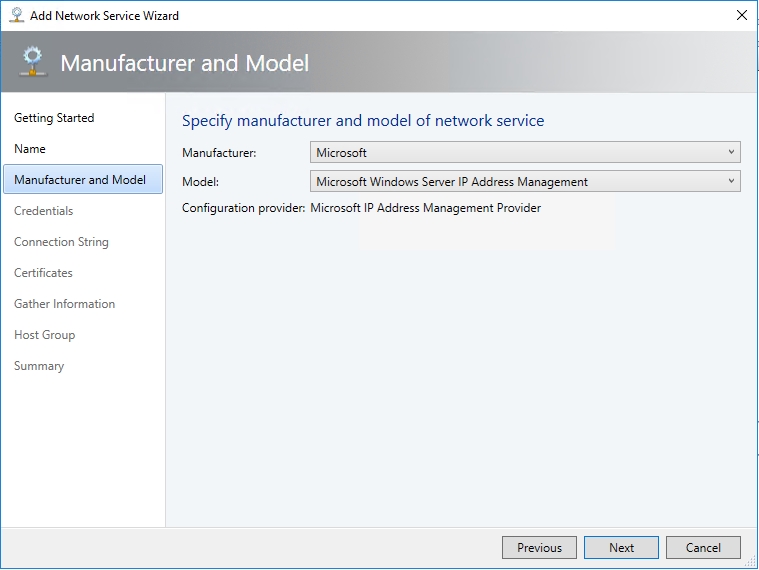
Task: Click 'Microsoft IP Address Management Provider' text
Action: point(425,208)
